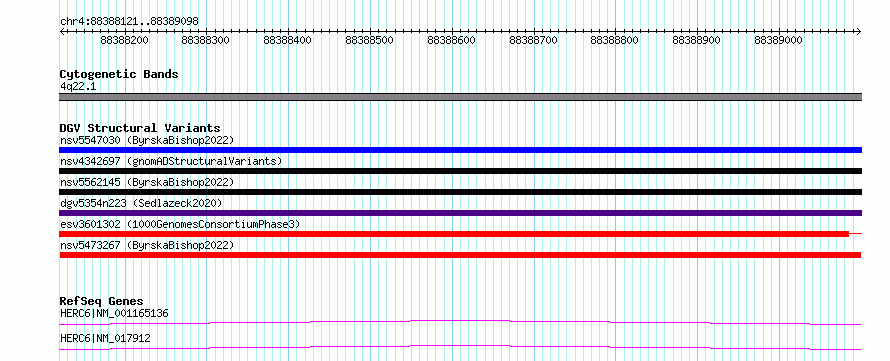Screen dimensions: 890x361
Task: Click the magenta HERC6 NM_001165136 intron line
Action: tap(460, 322)
